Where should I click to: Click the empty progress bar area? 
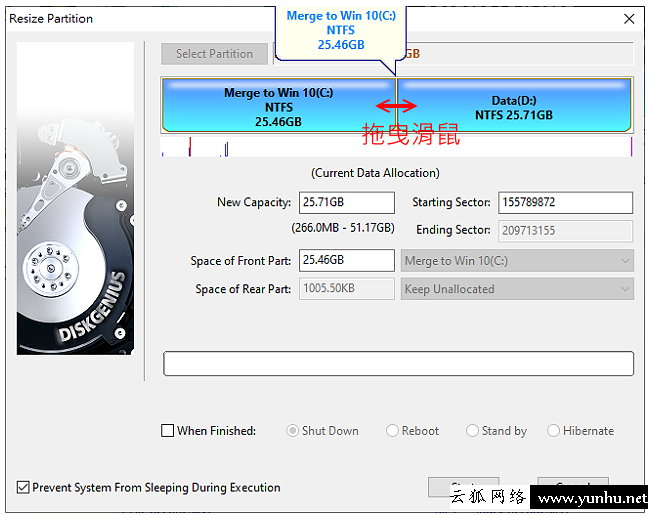click(x=399, y=363)
